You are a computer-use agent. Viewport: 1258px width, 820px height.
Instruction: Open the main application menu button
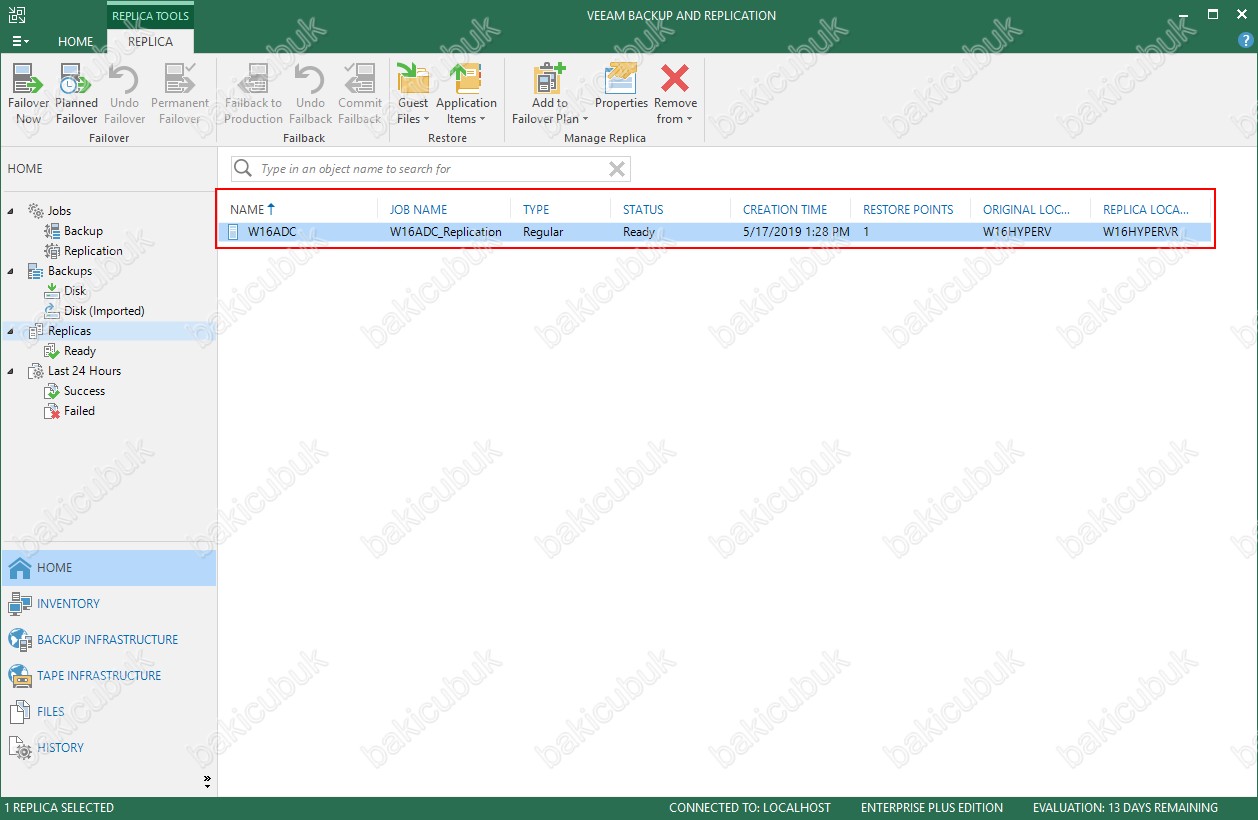20,41
